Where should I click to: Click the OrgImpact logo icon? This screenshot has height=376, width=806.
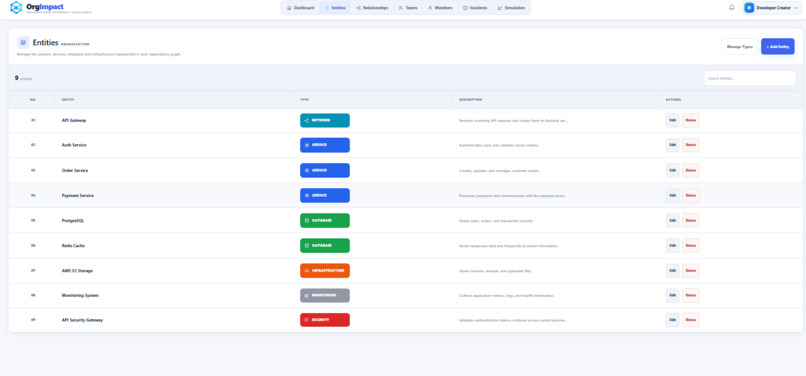pyautogui.click(x=16, y=8)
